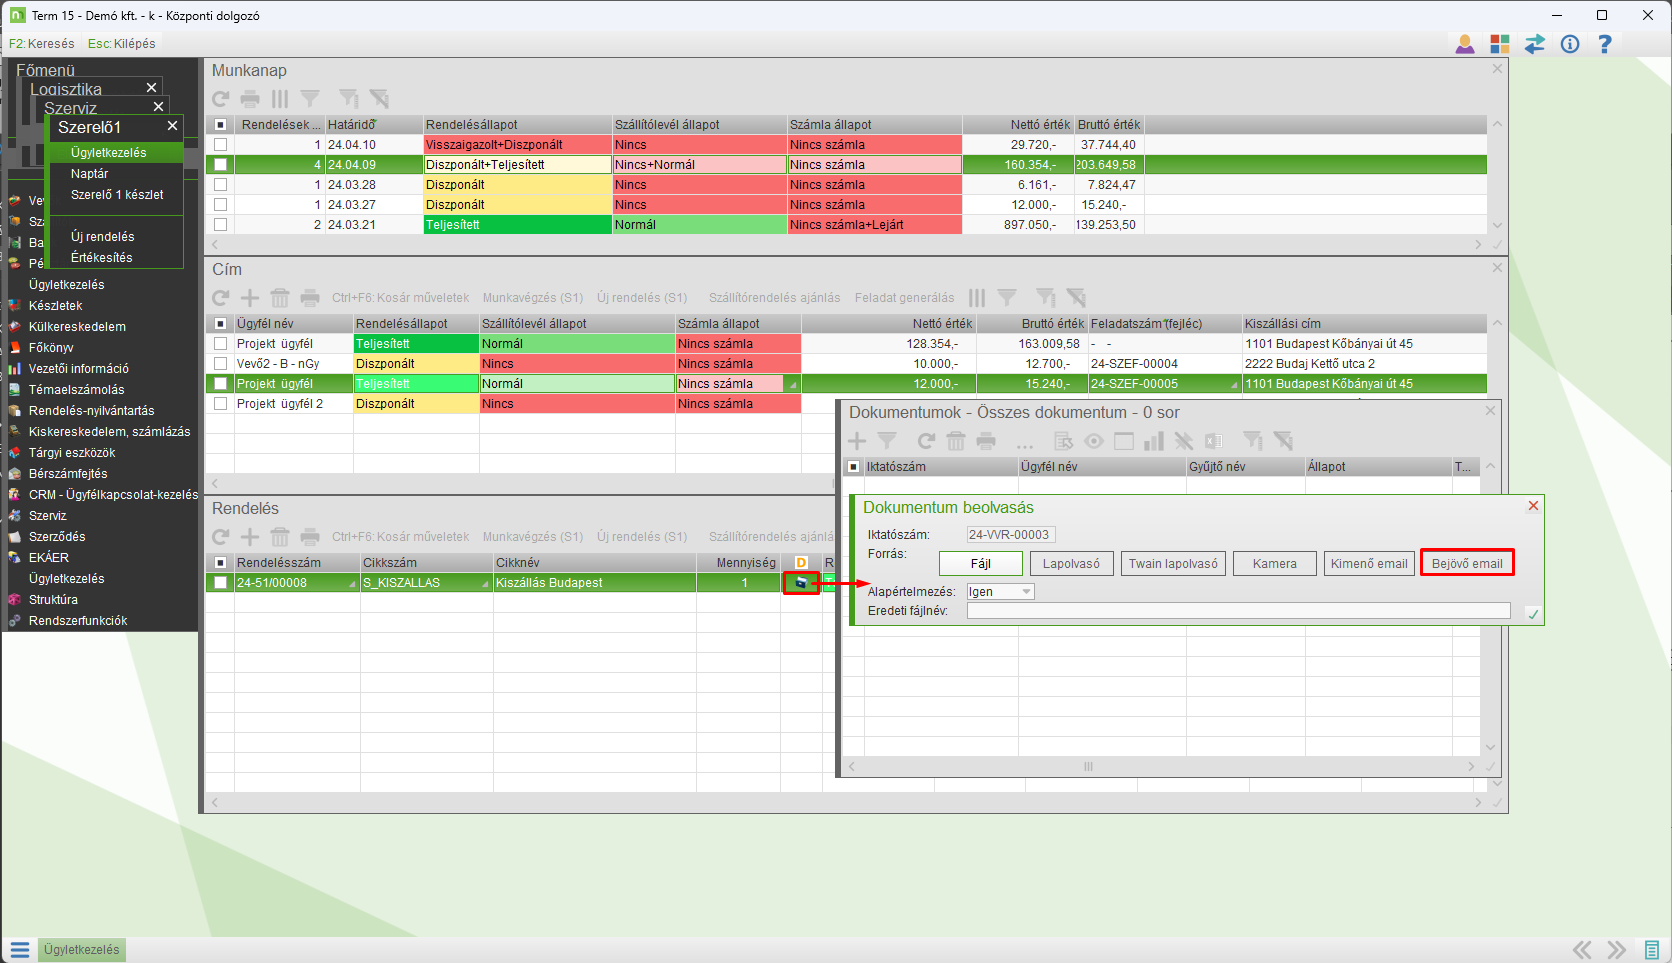Export Dokumentumok list to Excel
The width and height of the screenshot is (1672, 963).
1213,441
